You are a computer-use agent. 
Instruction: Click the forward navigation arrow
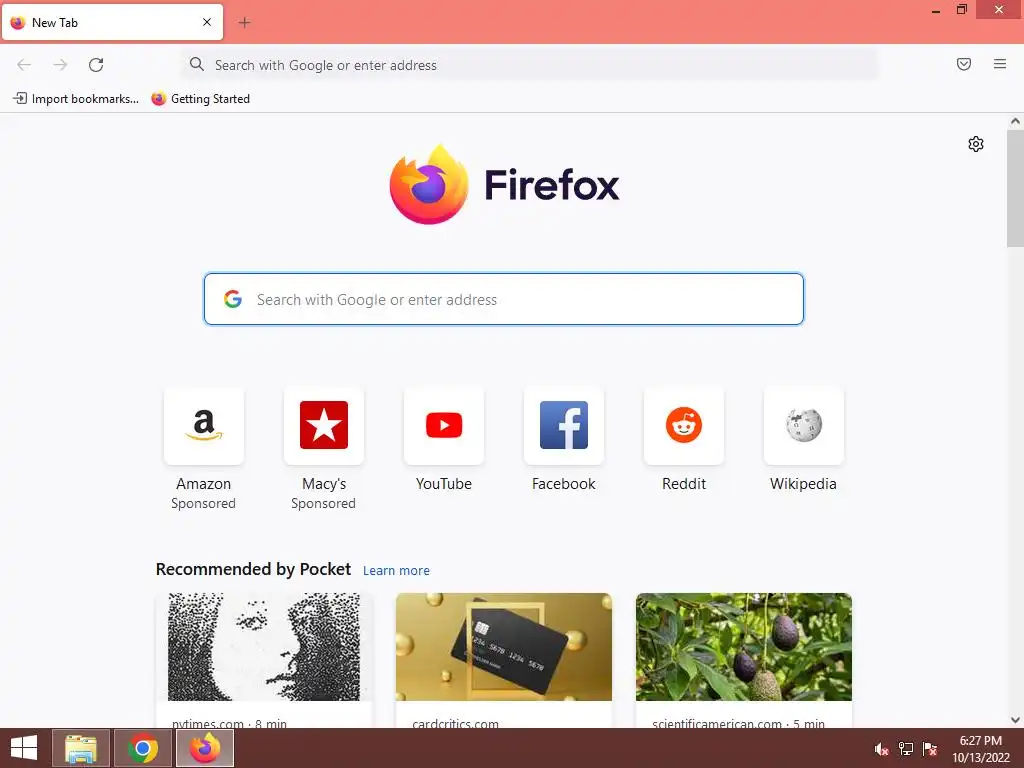(60, 65)
